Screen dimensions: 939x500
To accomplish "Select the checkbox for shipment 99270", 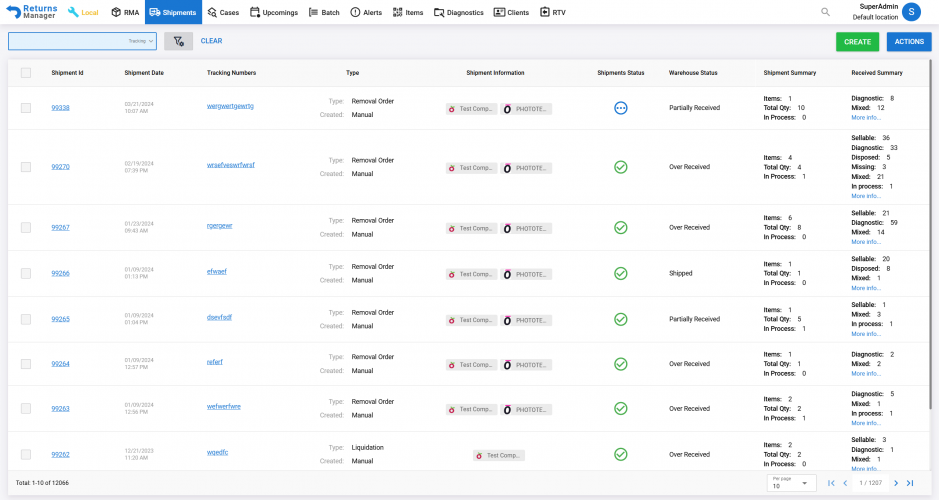I will click(x=26, y=167).
